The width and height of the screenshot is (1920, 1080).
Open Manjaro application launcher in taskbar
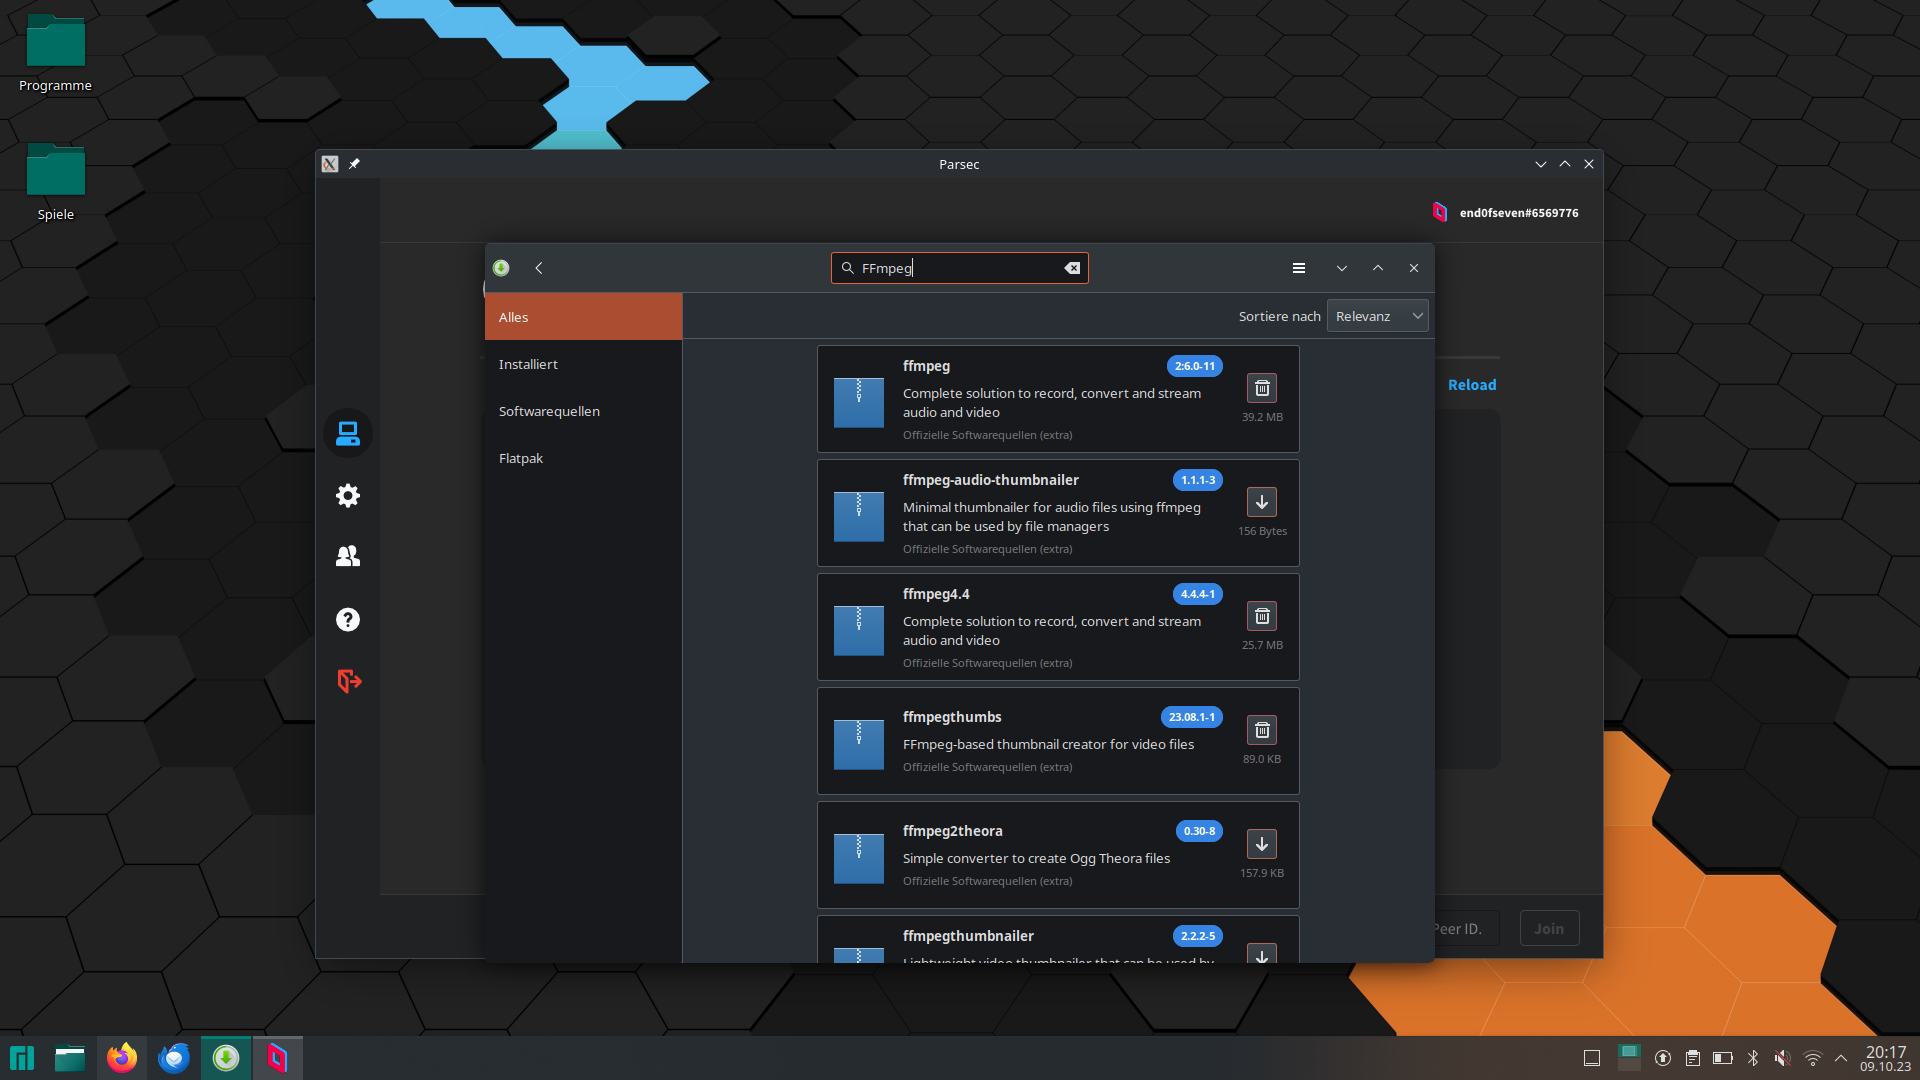(22, 1058)
